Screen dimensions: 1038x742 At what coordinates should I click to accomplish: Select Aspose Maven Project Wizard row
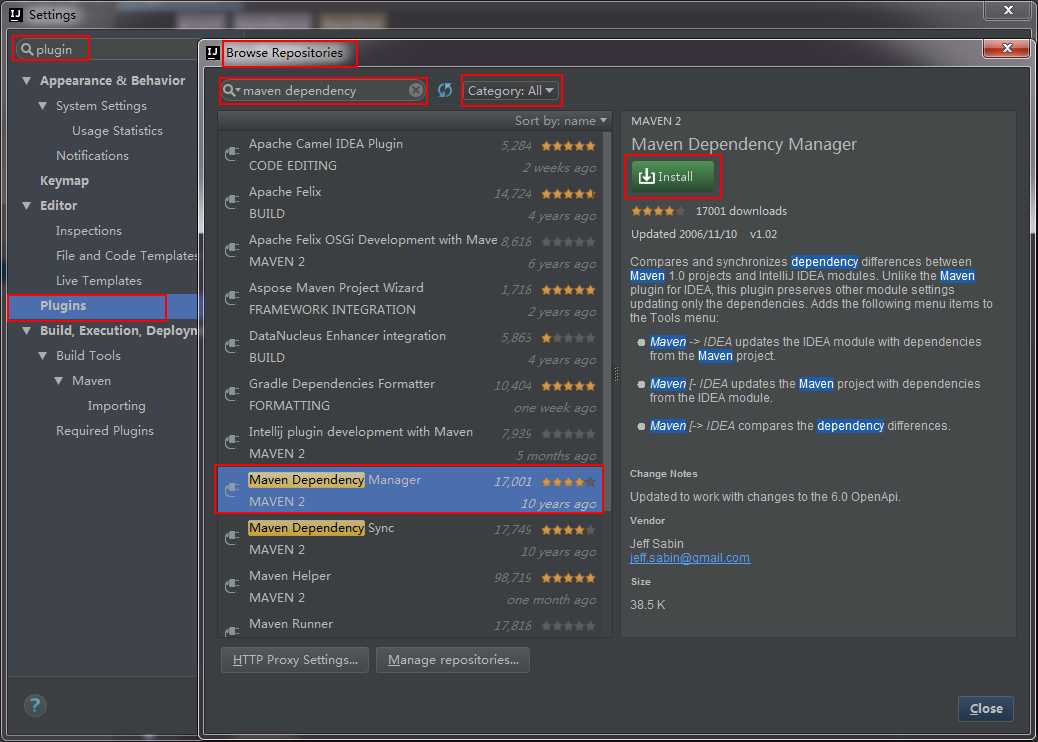410,299
